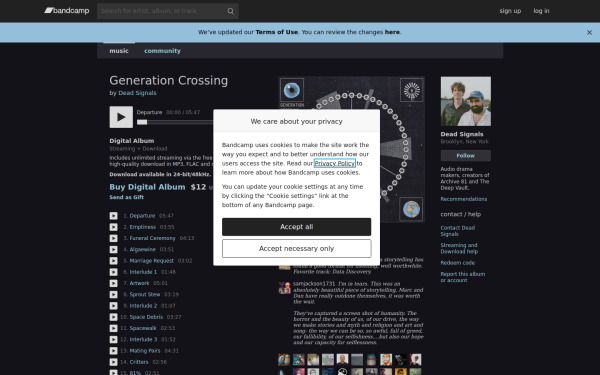Open Recommendations link
This screenshot has height=375, width=600.
pyautogui.click(x=463, y=199)
